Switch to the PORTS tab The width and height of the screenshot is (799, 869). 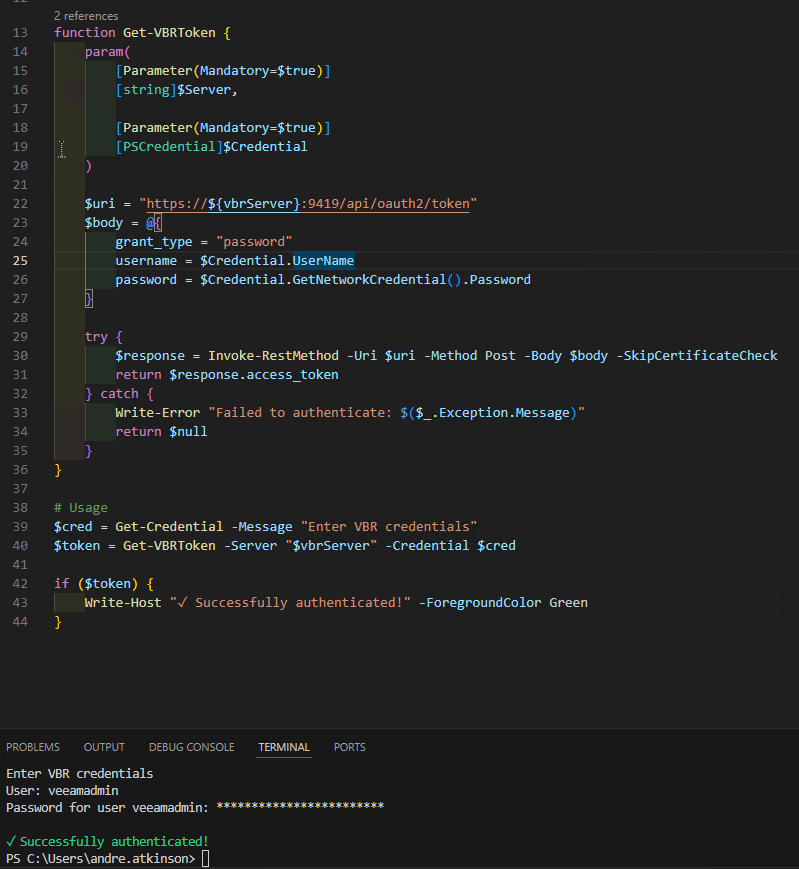click(349, 747)
